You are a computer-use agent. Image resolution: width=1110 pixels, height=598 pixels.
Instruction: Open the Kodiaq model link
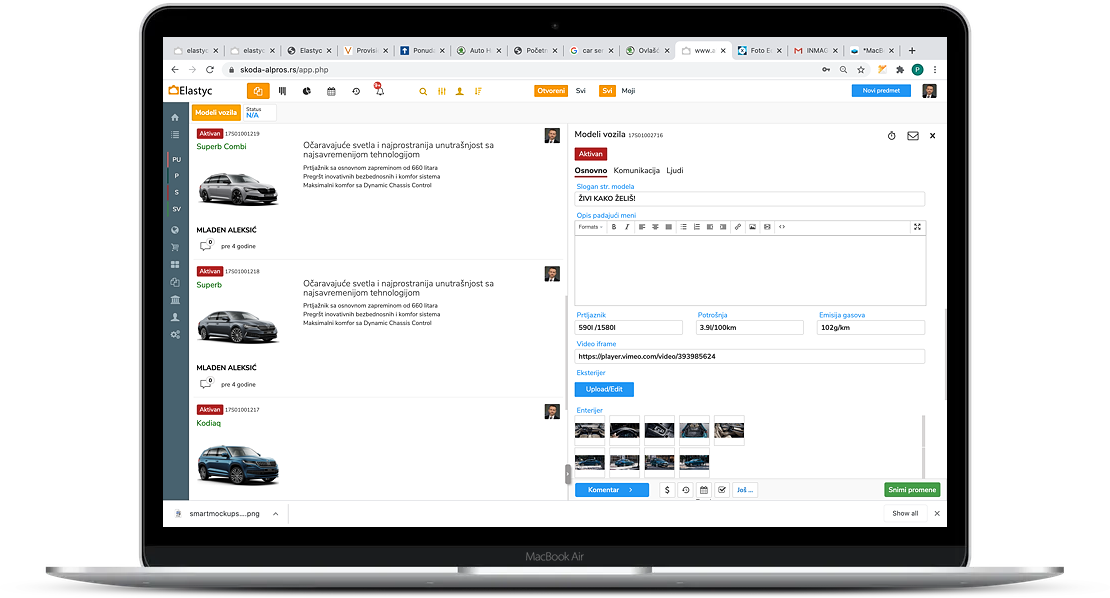[x=208, y=423]
